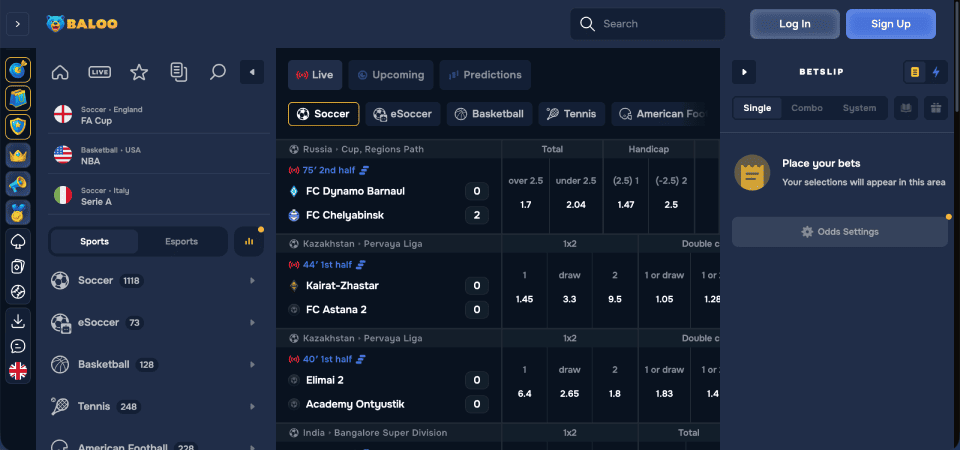This screenshot has height=450, width=960.
Task: Switch to the Upcoming tab
Action: click(391, 75)
